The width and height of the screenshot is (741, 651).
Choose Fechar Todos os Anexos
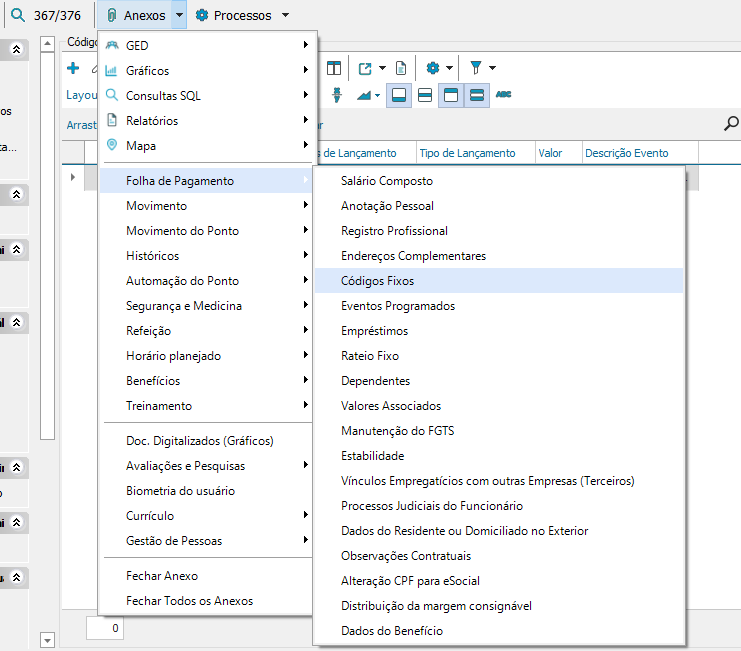(x=189, y=601)
